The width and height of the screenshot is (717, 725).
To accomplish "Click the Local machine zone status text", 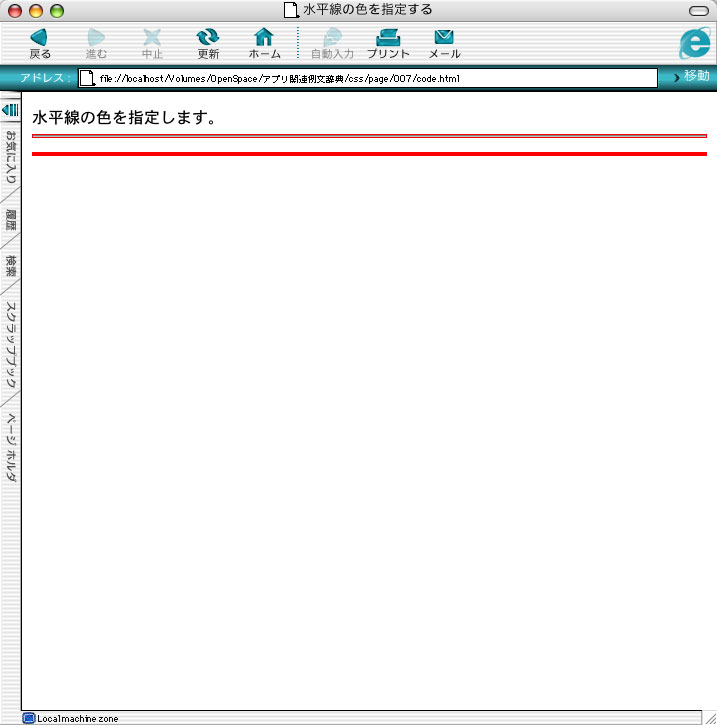I will click(78, 719).
